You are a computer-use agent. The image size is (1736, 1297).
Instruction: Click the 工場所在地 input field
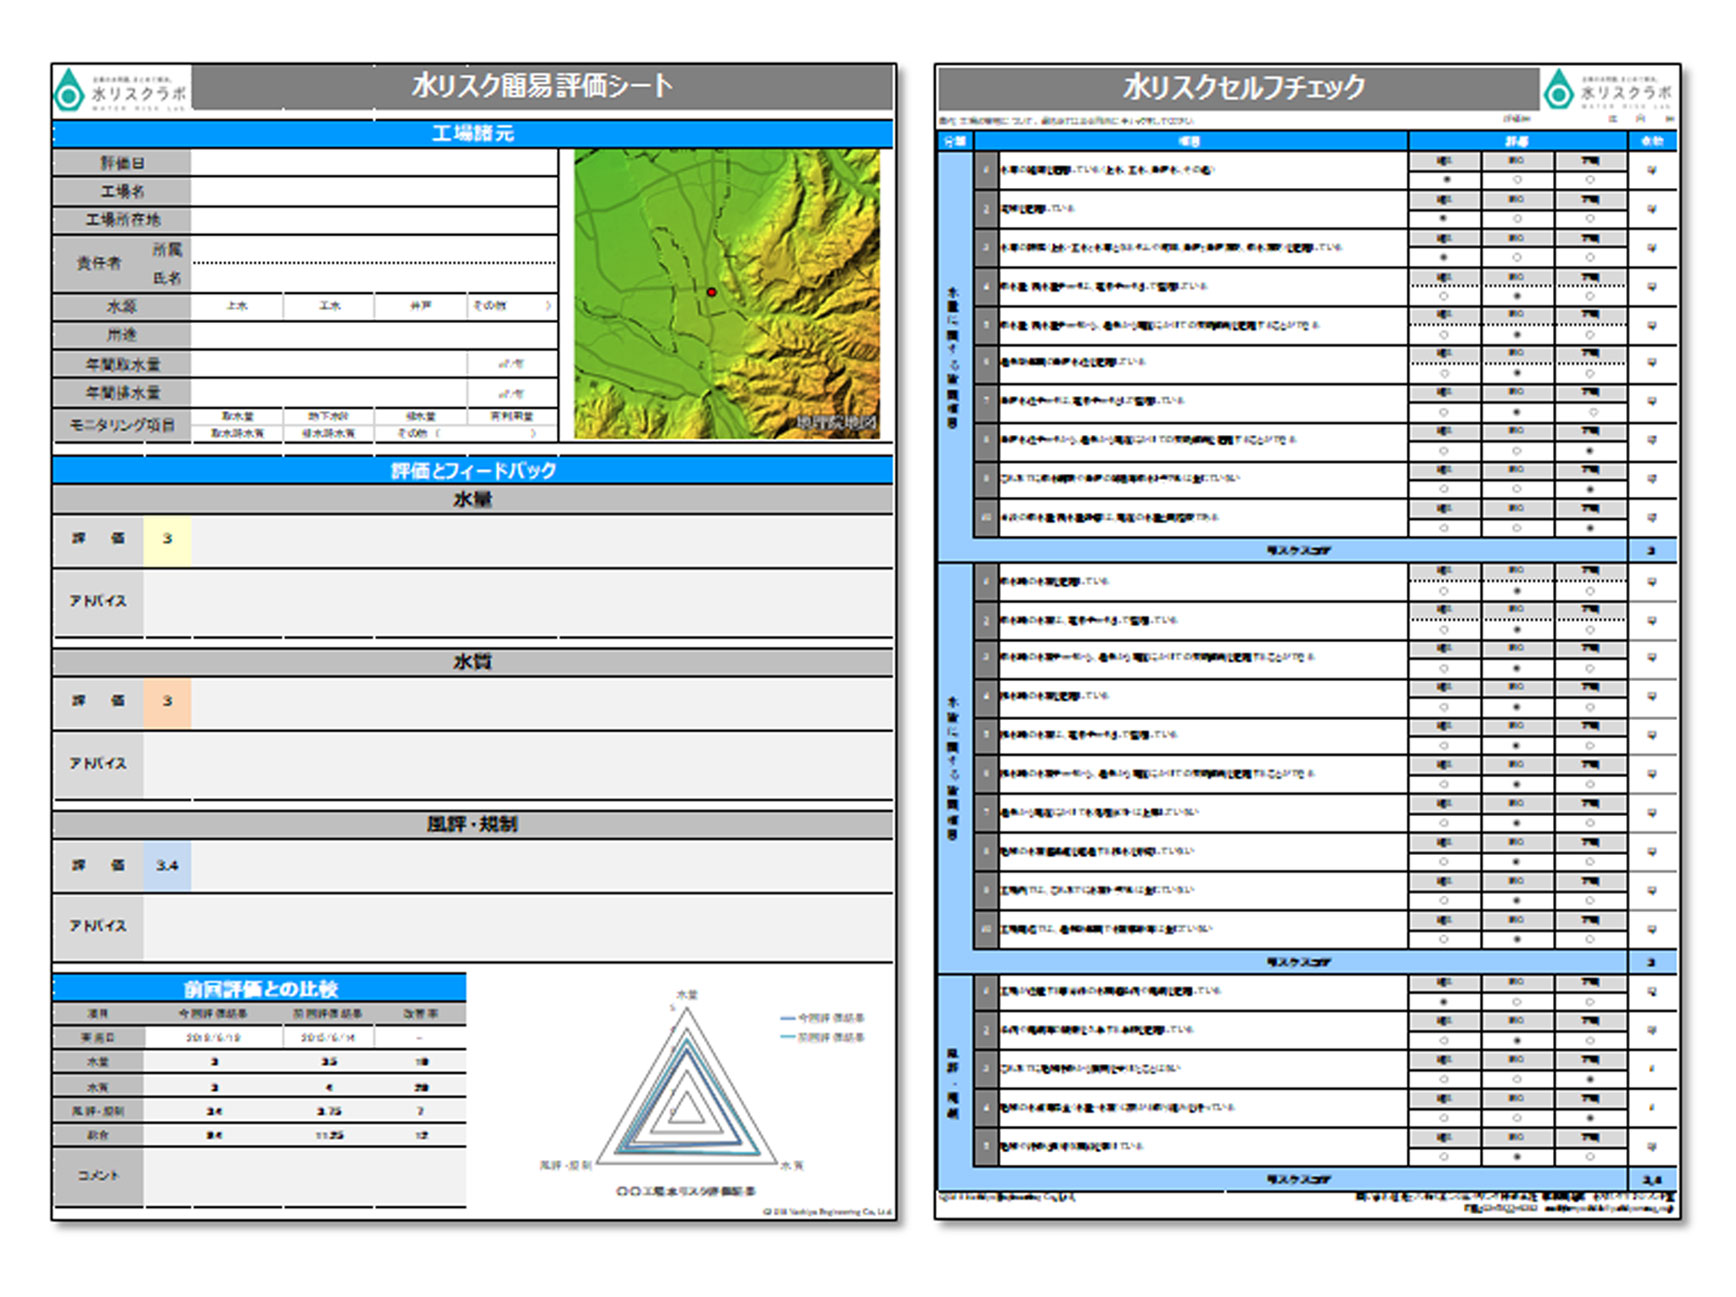click(x=374, y=220)
